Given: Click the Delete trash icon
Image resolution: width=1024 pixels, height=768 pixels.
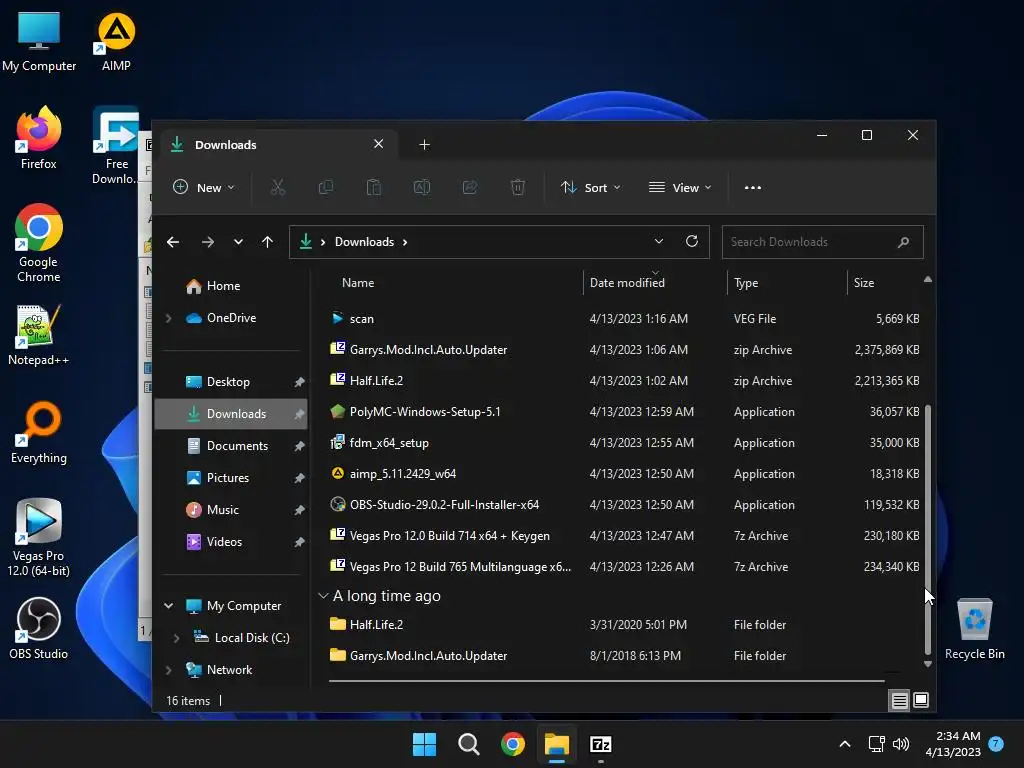Looking at the screenshot, I should [518, 187].
